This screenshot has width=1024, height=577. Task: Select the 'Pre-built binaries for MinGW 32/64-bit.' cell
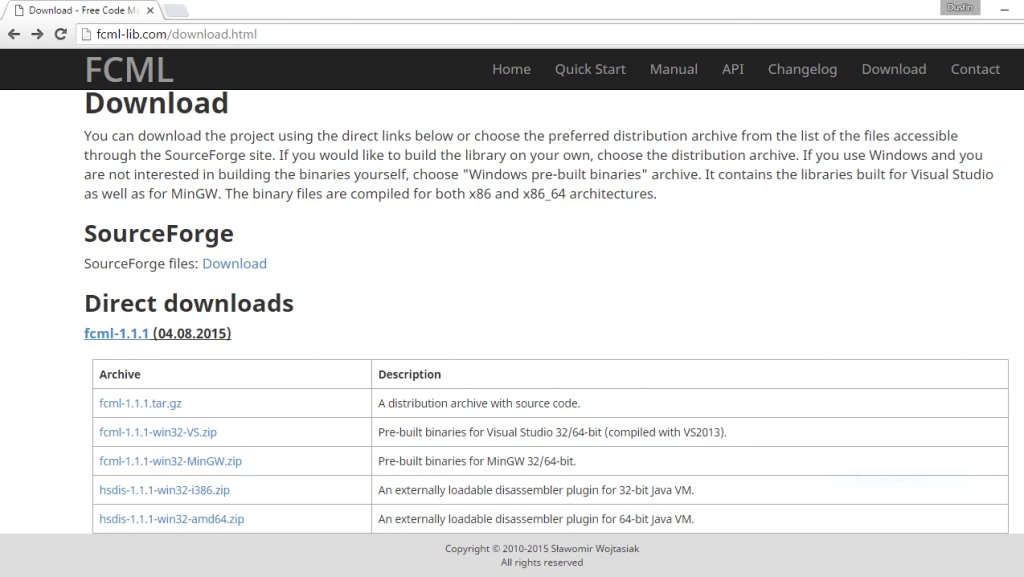point(690,461)
